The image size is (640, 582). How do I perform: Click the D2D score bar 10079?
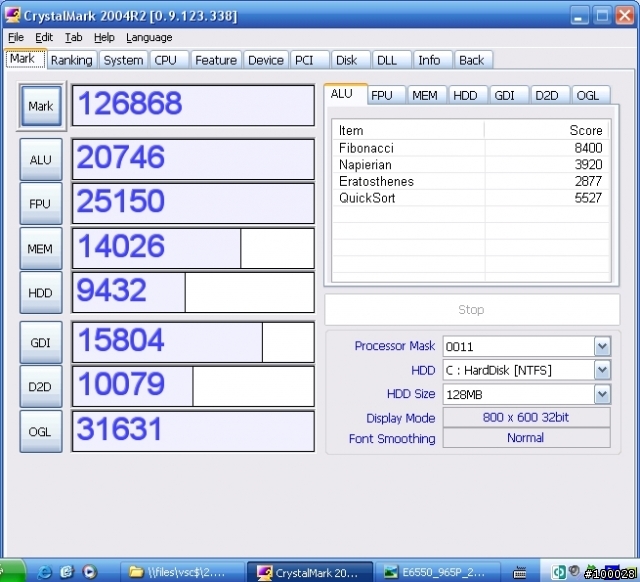(x=193, y=386)
